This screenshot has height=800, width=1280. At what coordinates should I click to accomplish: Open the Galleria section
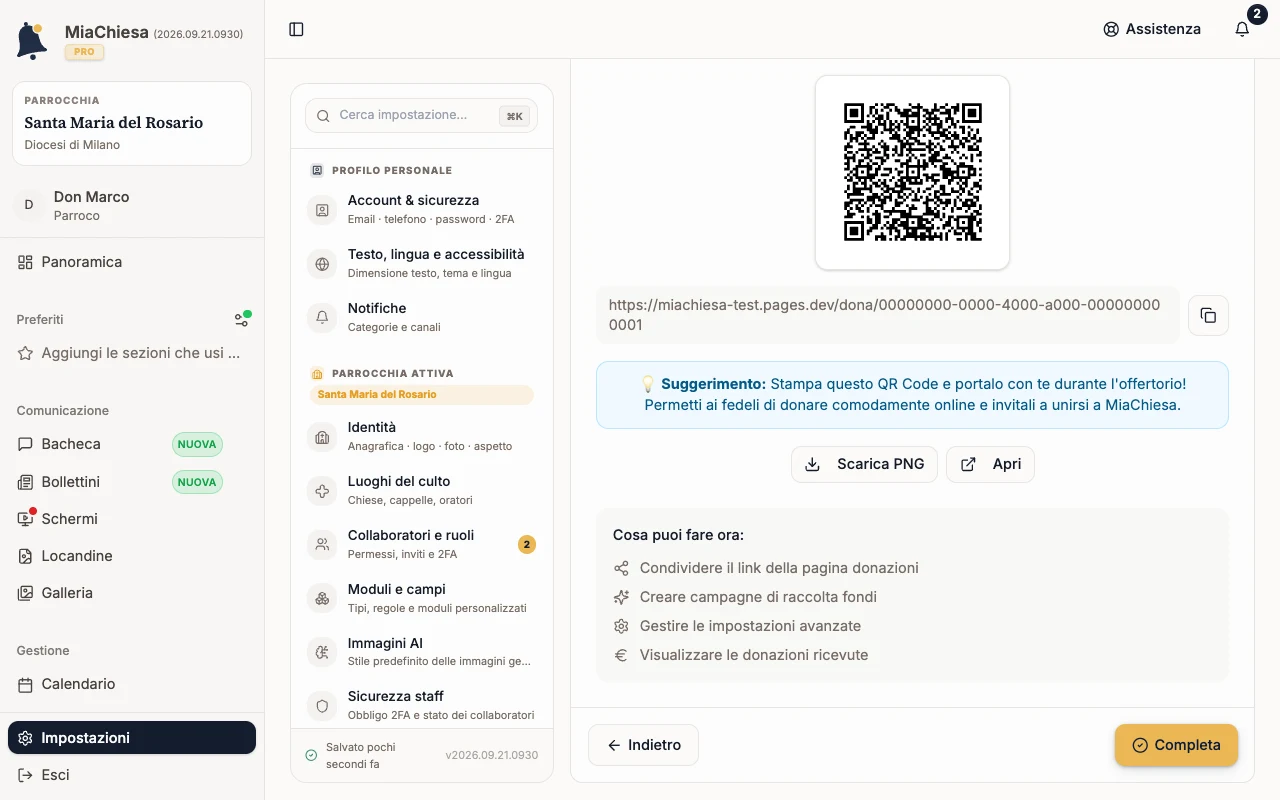(132, 593)
